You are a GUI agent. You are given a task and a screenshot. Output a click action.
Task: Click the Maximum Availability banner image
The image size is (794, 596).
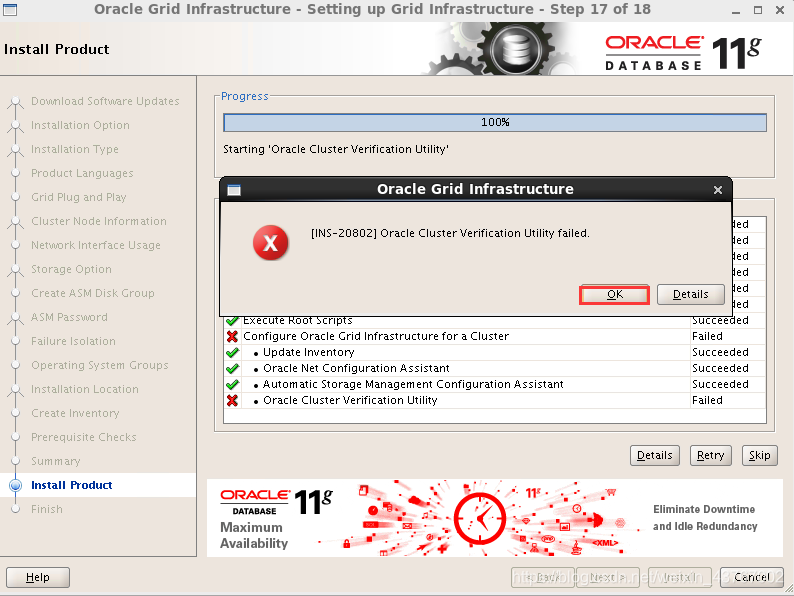(x=494, y=519)
